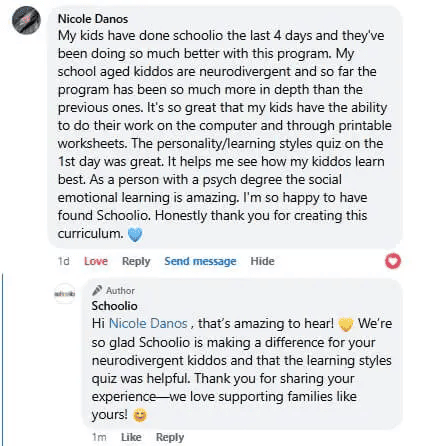
Task: Click the smiling face emoji after yours
Action: pos(140,415)
